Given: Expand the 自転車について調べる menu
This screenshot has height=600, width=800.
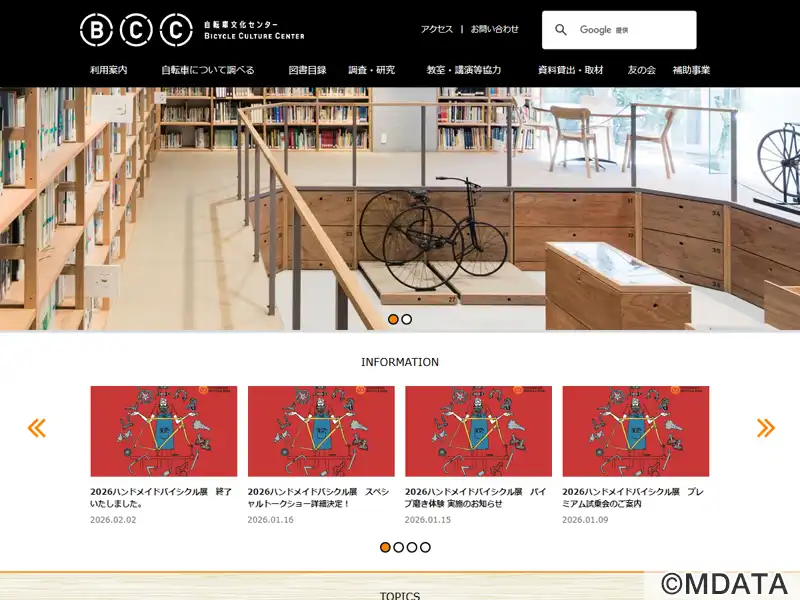Looking at the screenshot, I should 208,70.
